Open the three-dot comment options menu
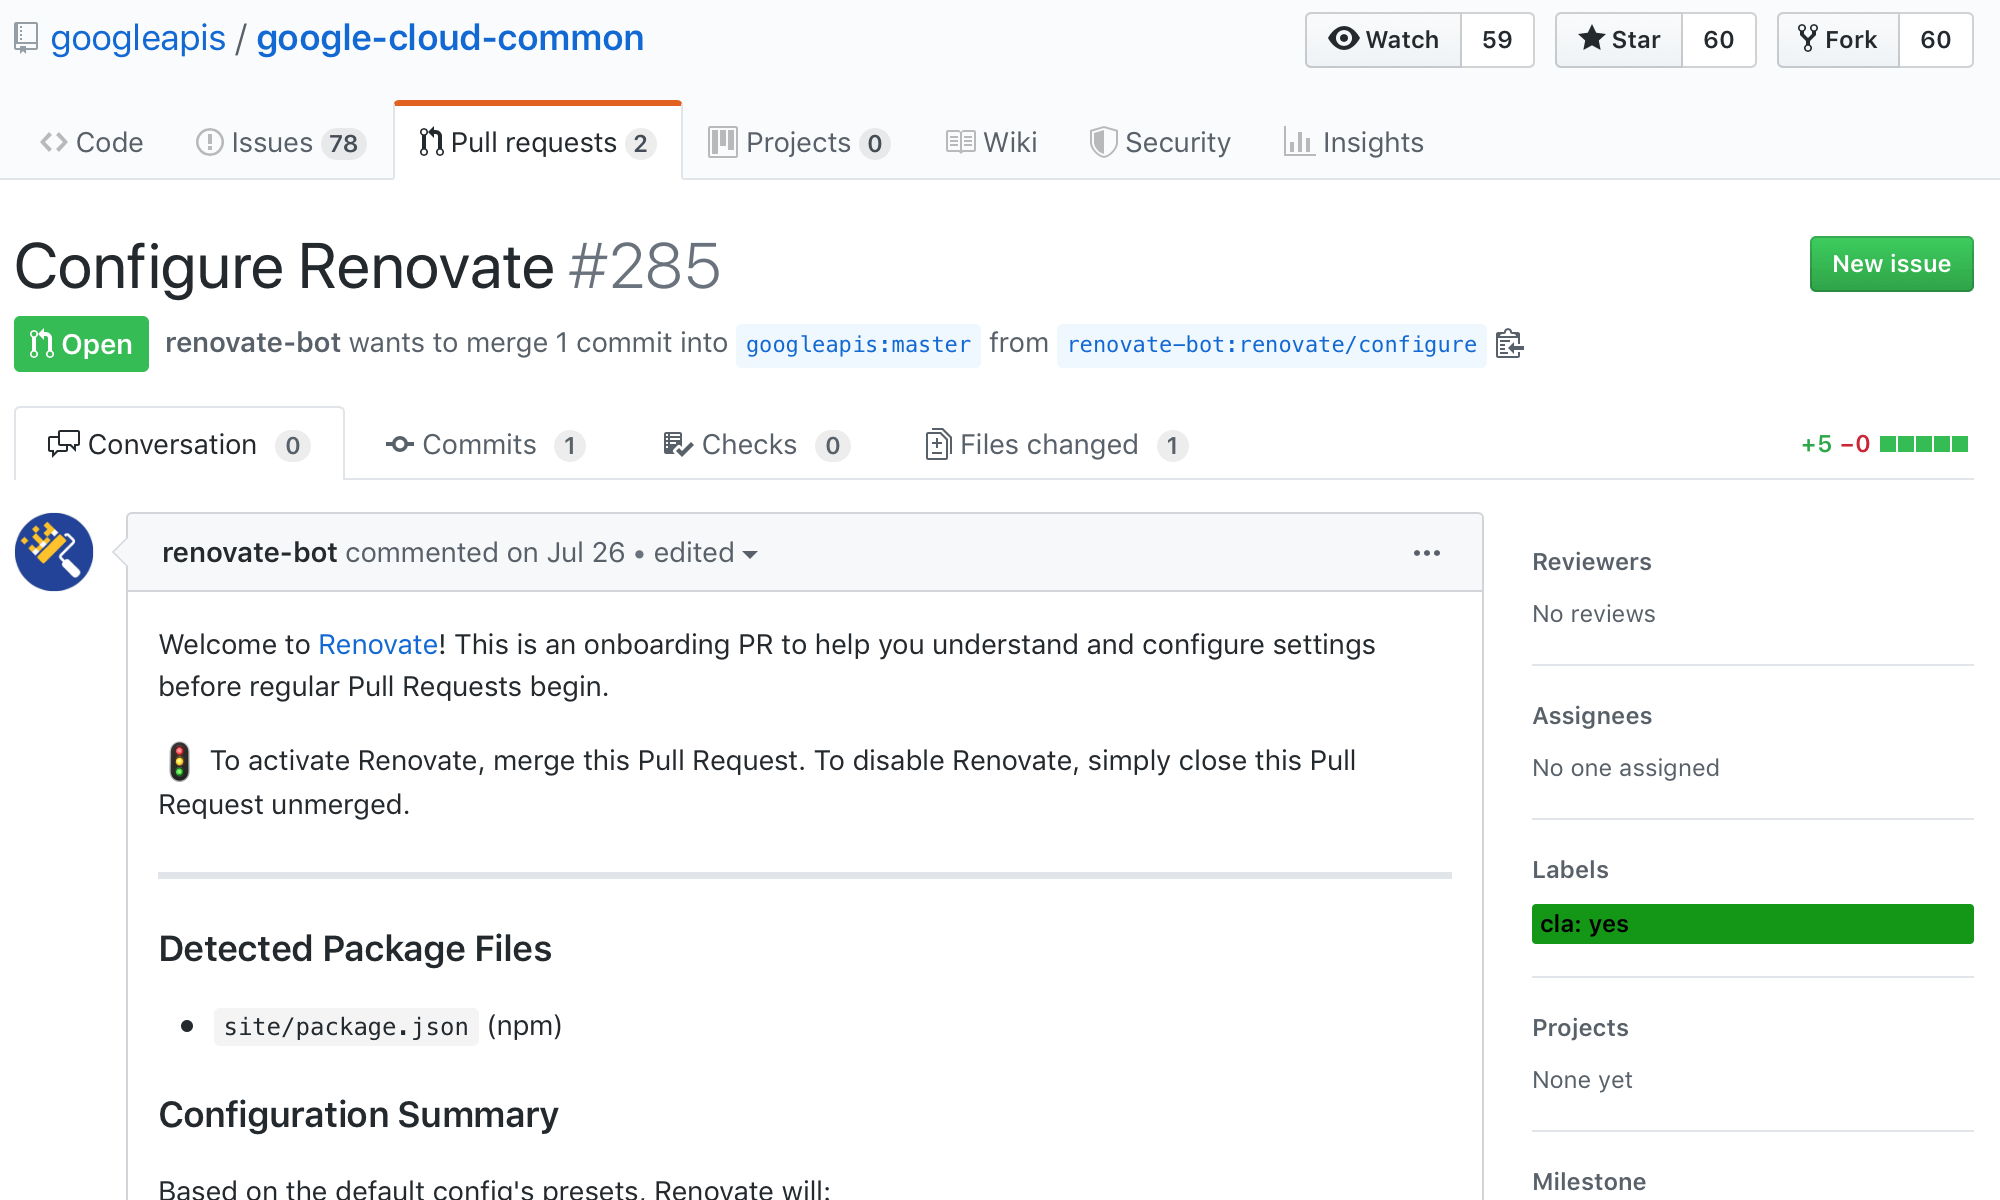 click(1426, 553)
